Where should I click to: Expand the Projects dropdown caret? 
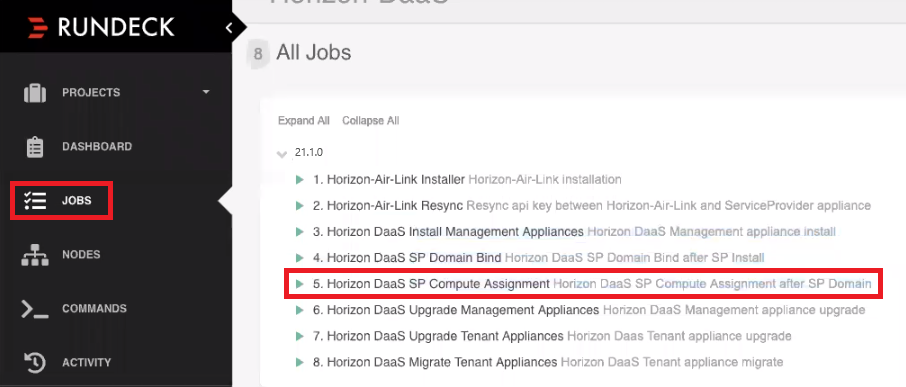point(206,92)
